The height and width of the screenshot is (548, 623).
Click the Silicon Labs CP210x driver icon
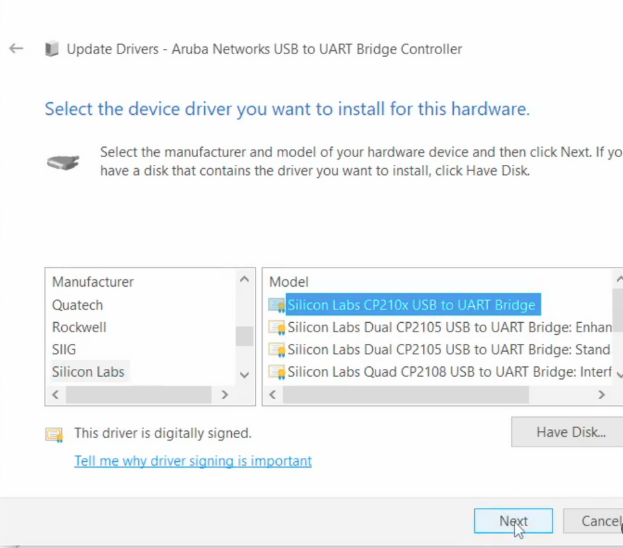pos(277,305)
